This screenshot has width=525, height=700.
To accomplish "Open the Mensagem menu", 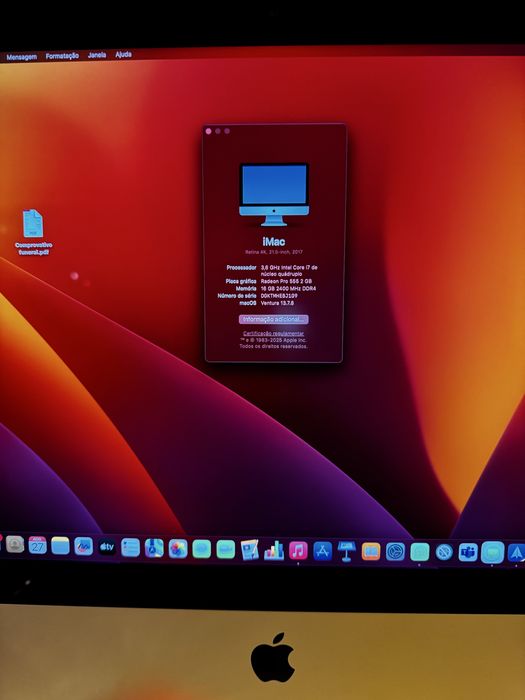I will 21,57.
